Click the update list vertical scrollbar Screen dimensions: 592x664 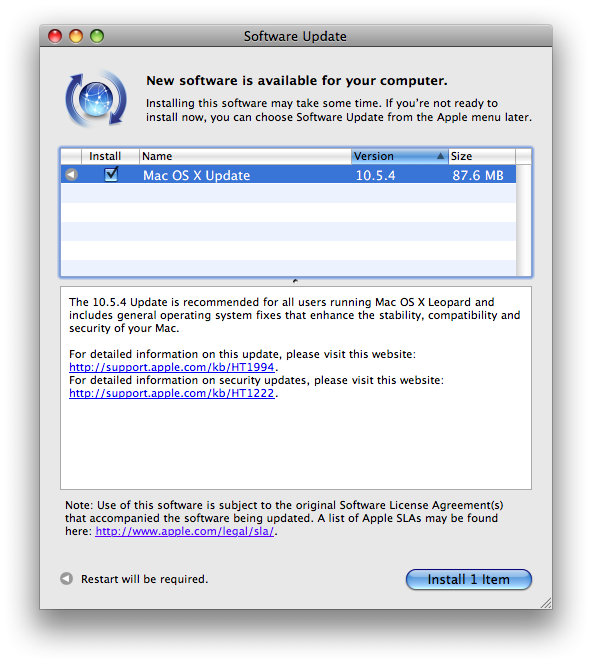pos(523,220)
